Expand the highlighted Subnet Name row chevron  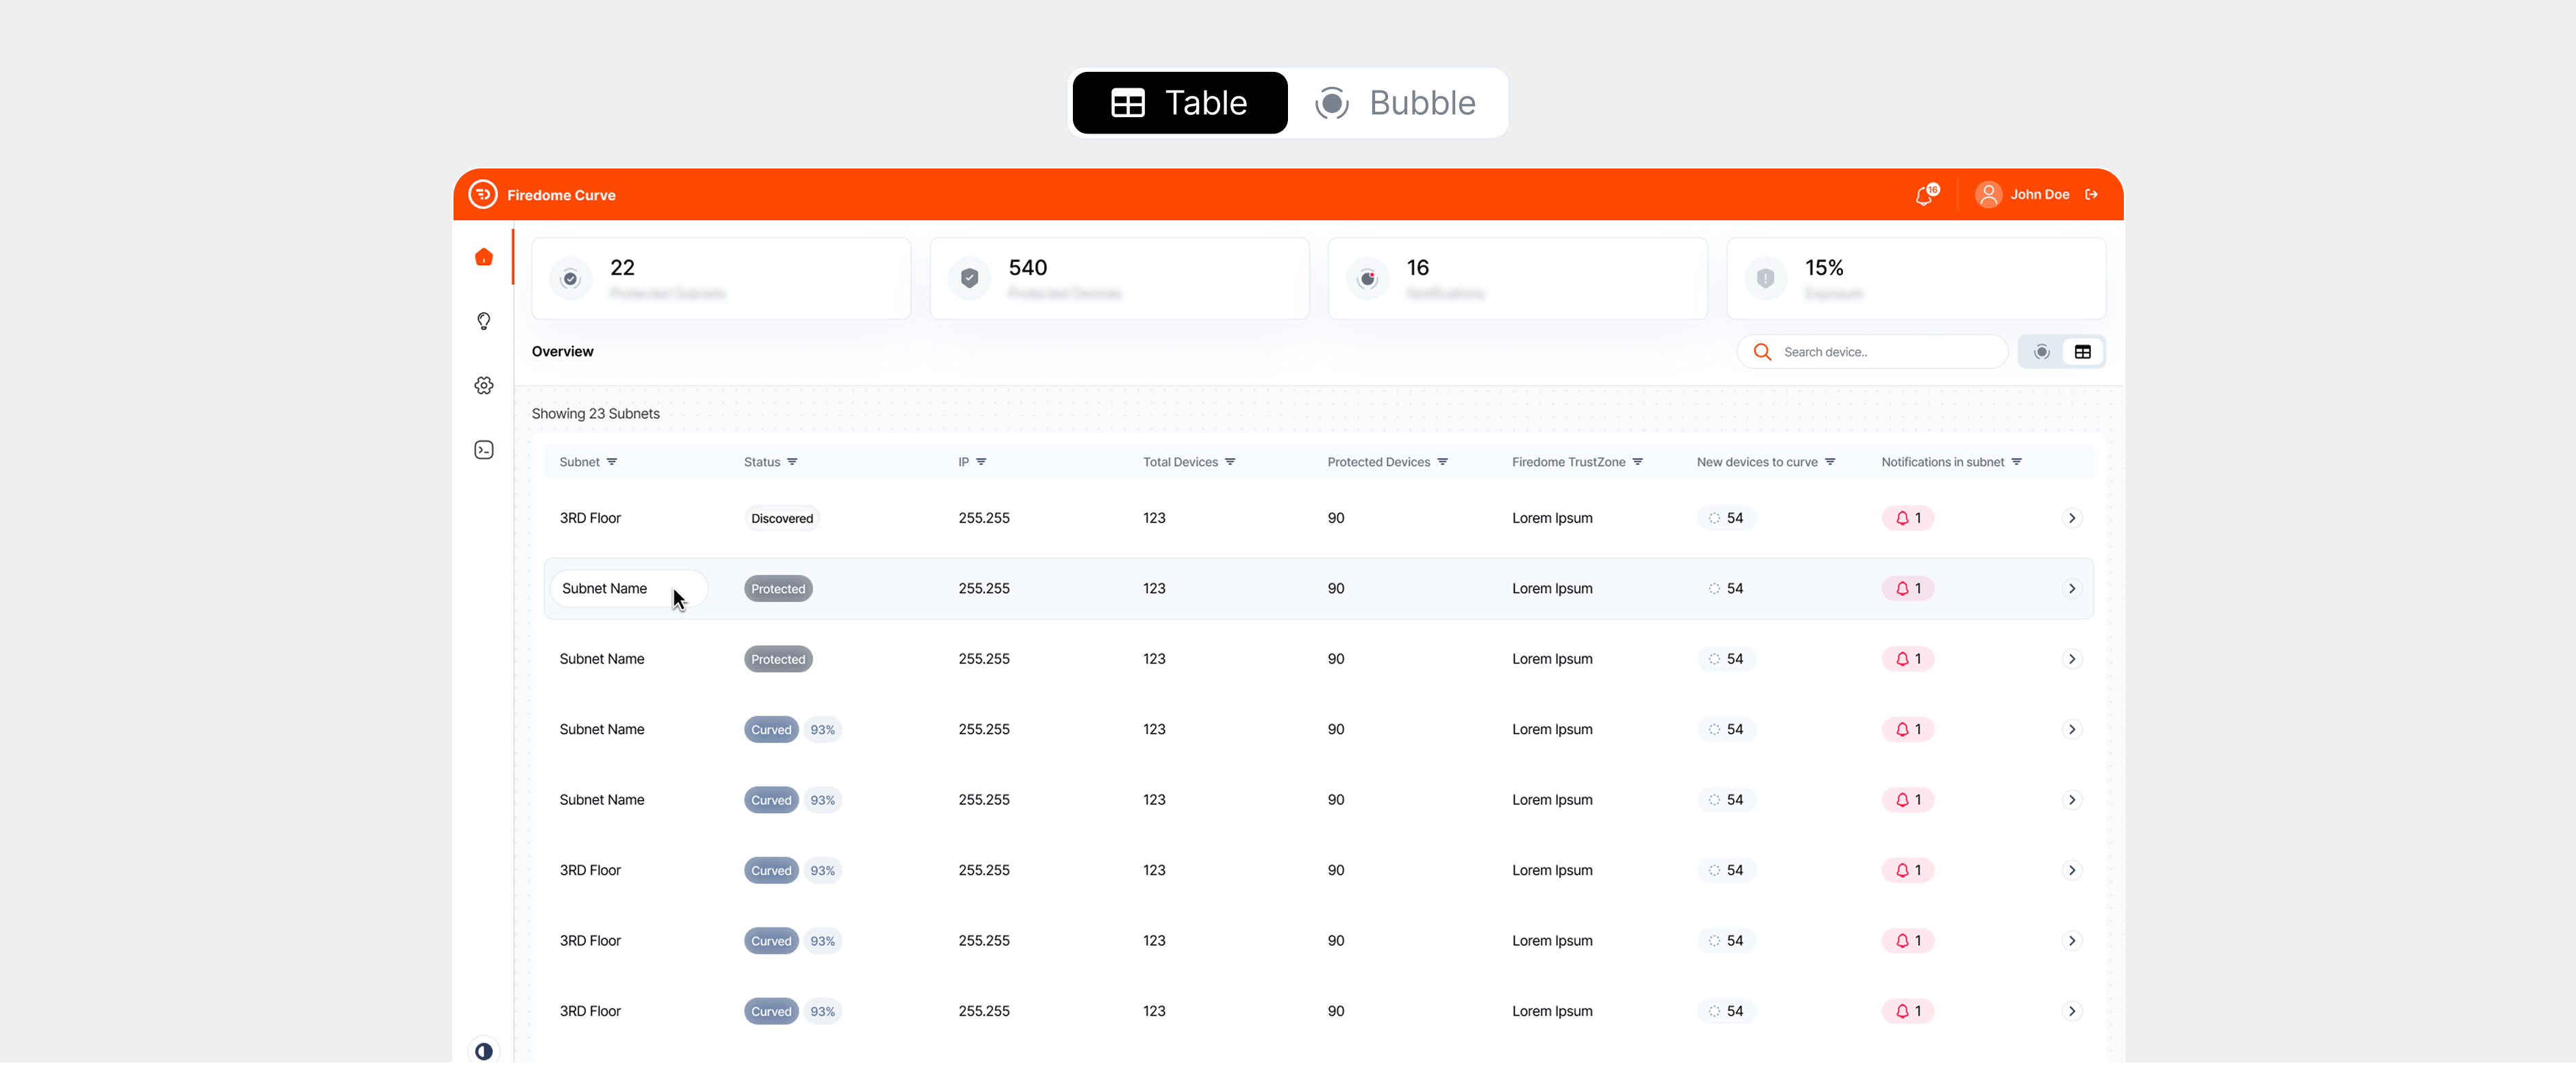pyautogui.click(x=2072, y=589)
